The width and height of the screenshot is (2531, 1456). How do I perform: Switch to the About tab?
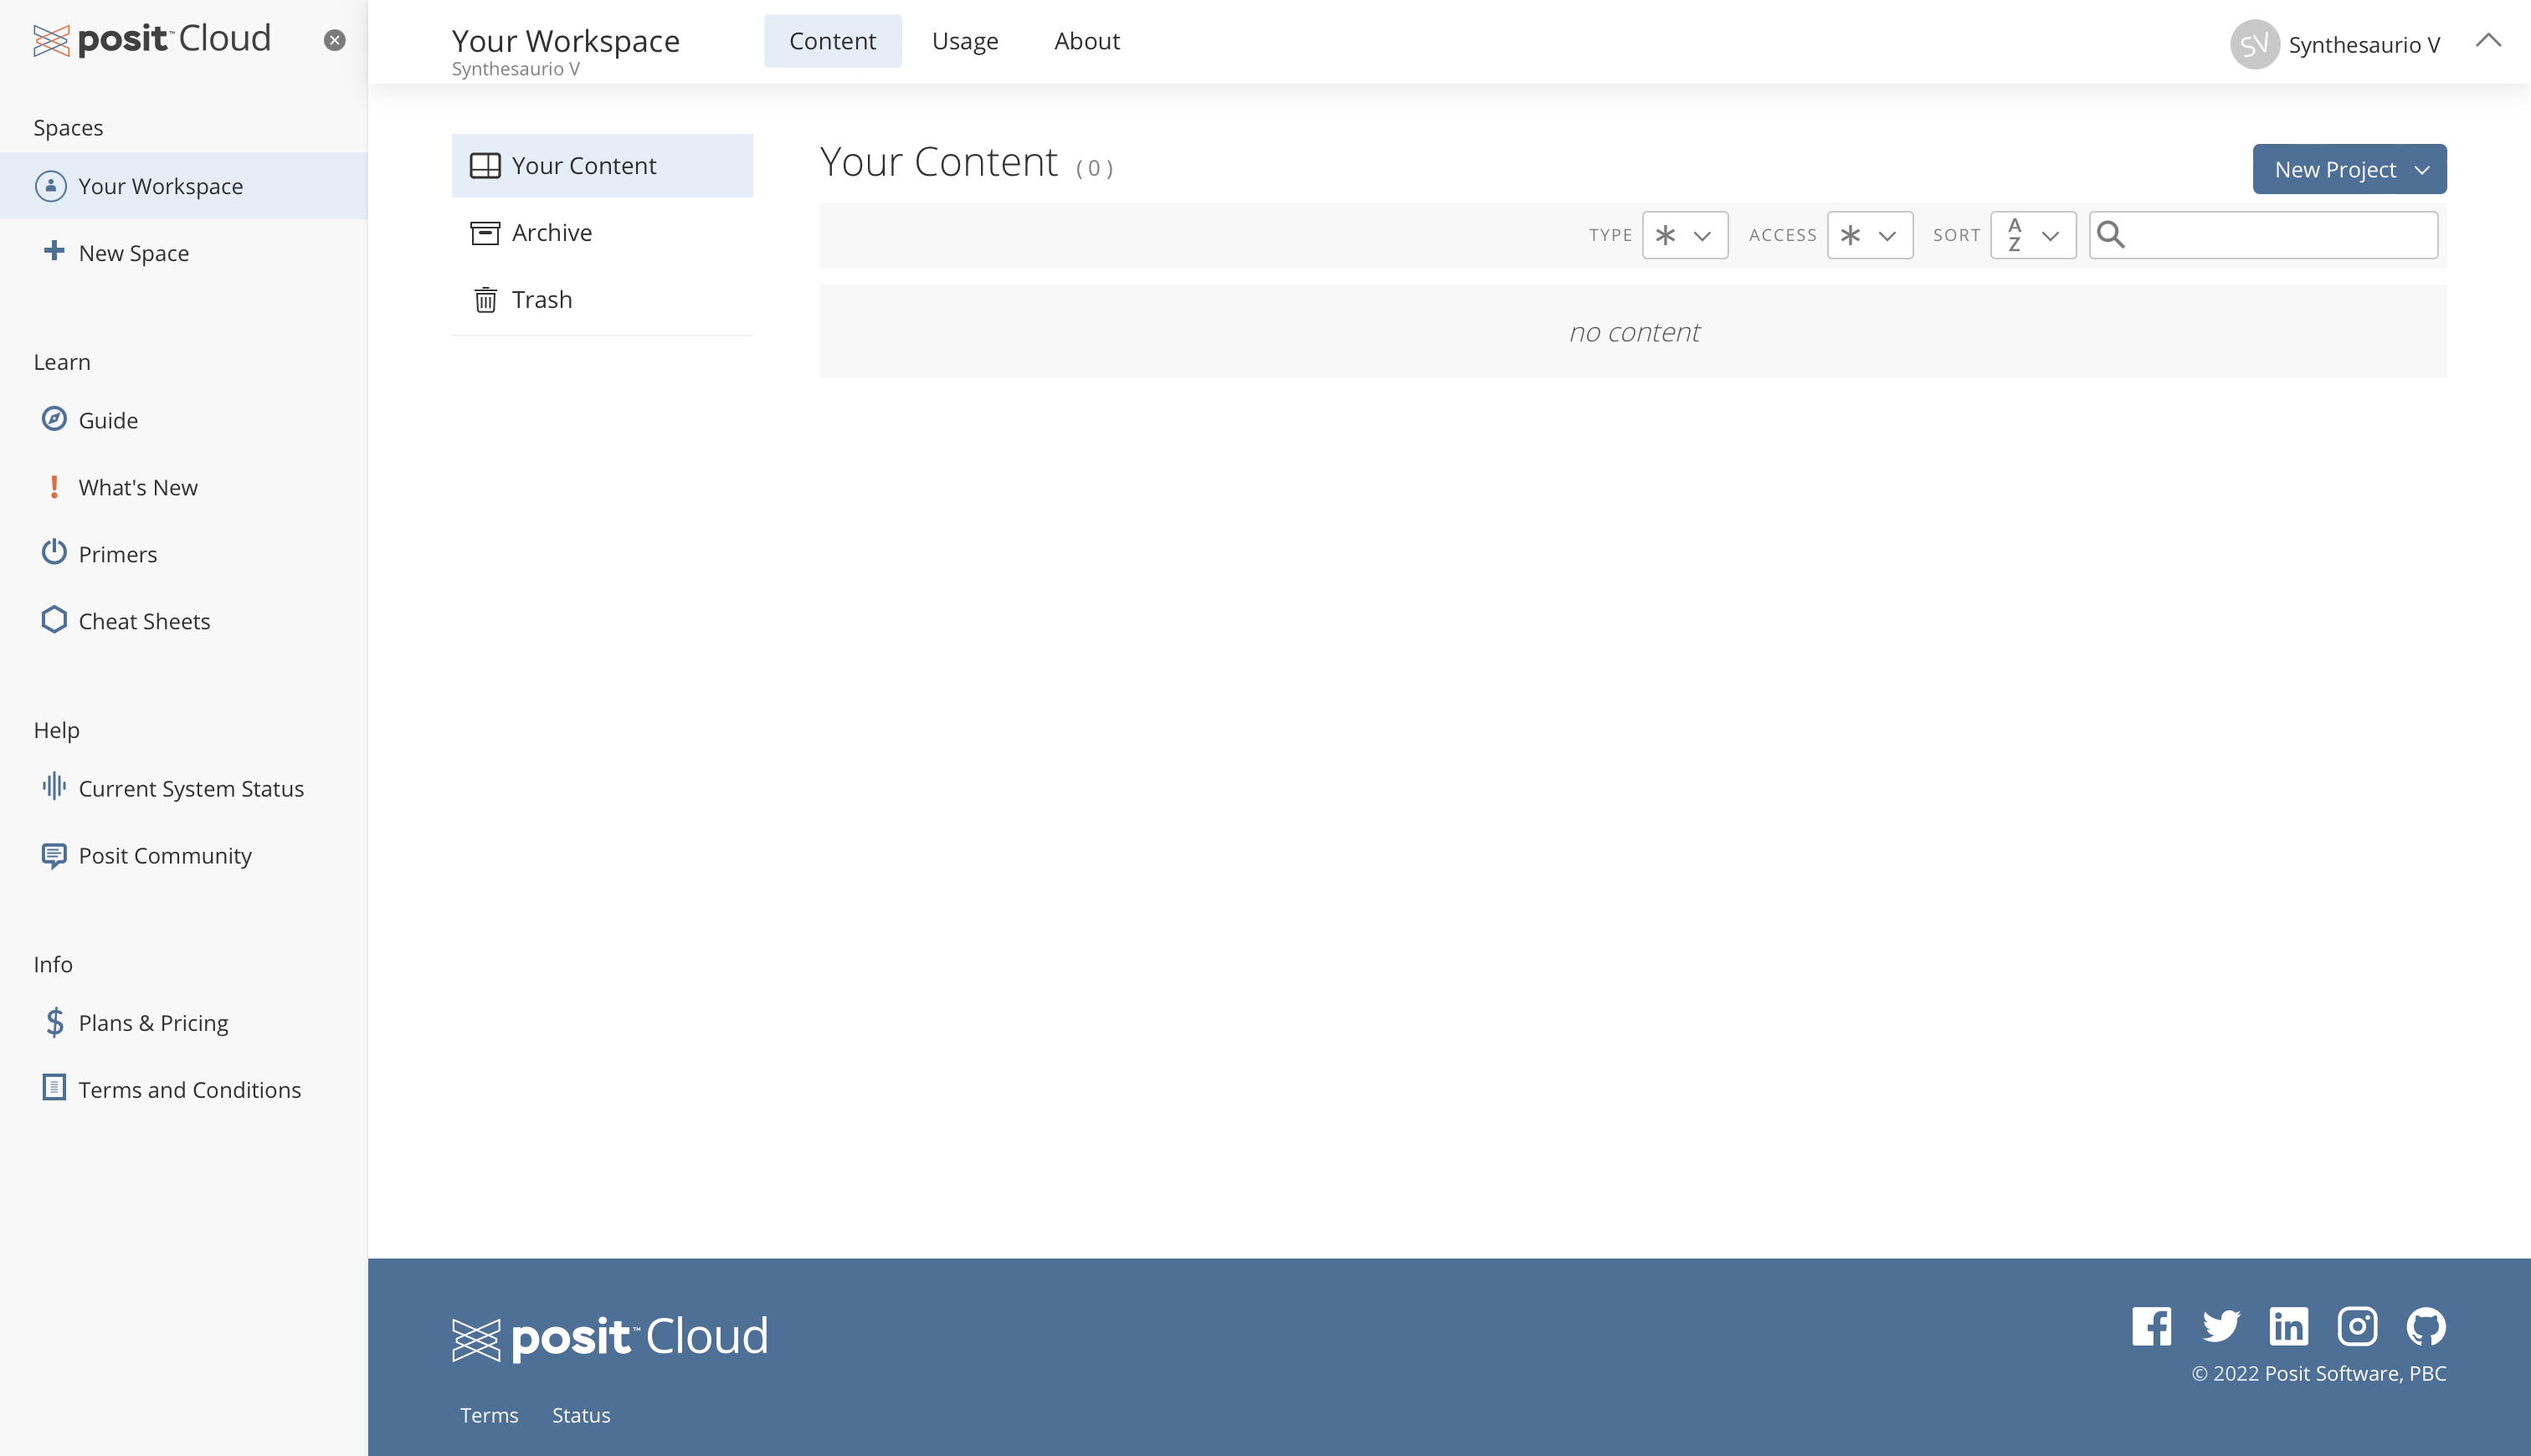(1086, 41)
